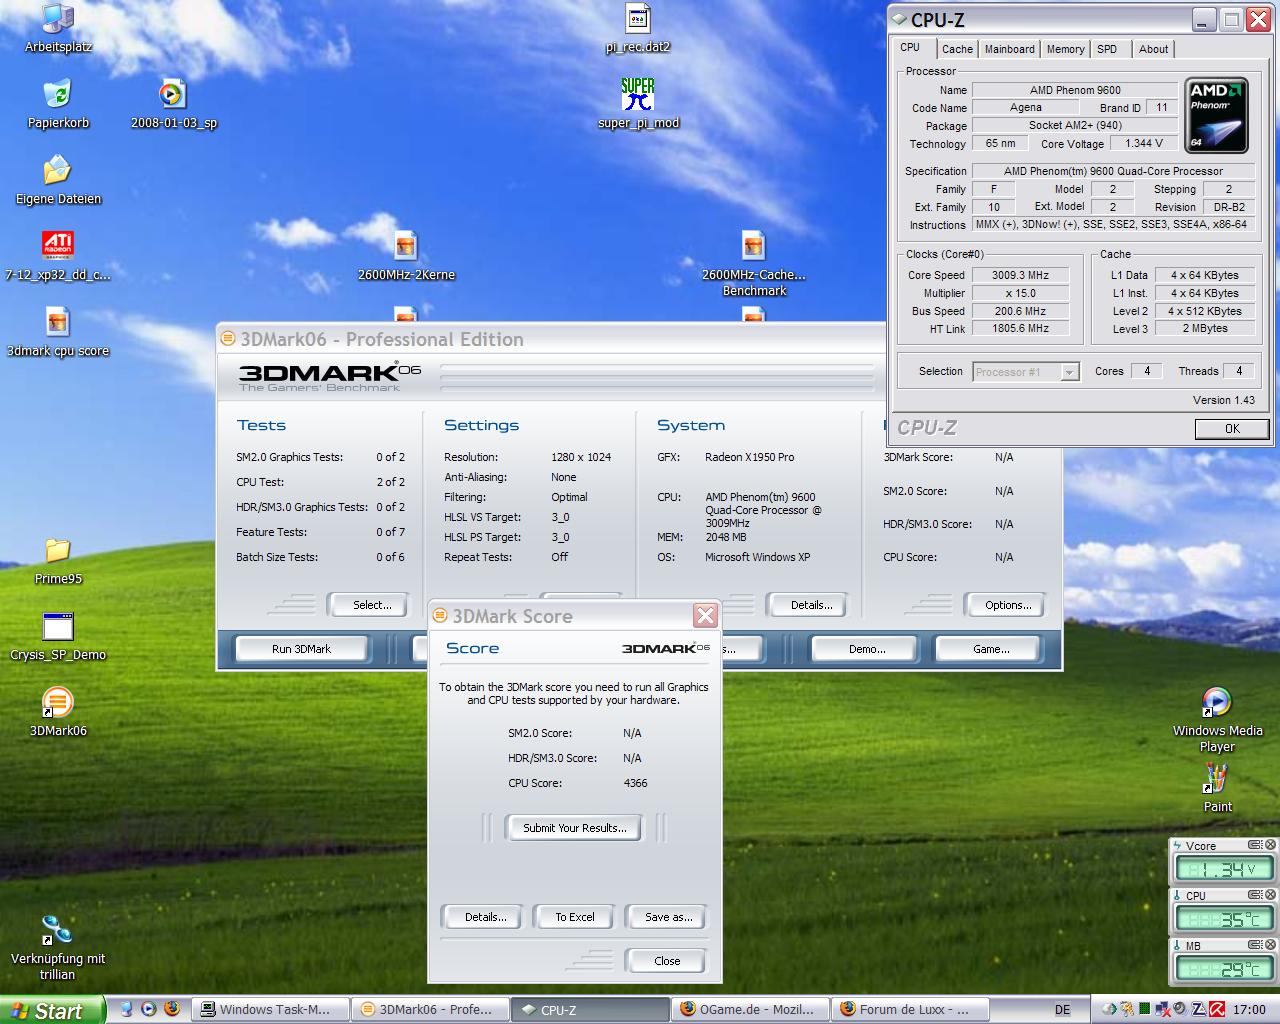Open the Prime95 folder icon

(x=58, y=560)
